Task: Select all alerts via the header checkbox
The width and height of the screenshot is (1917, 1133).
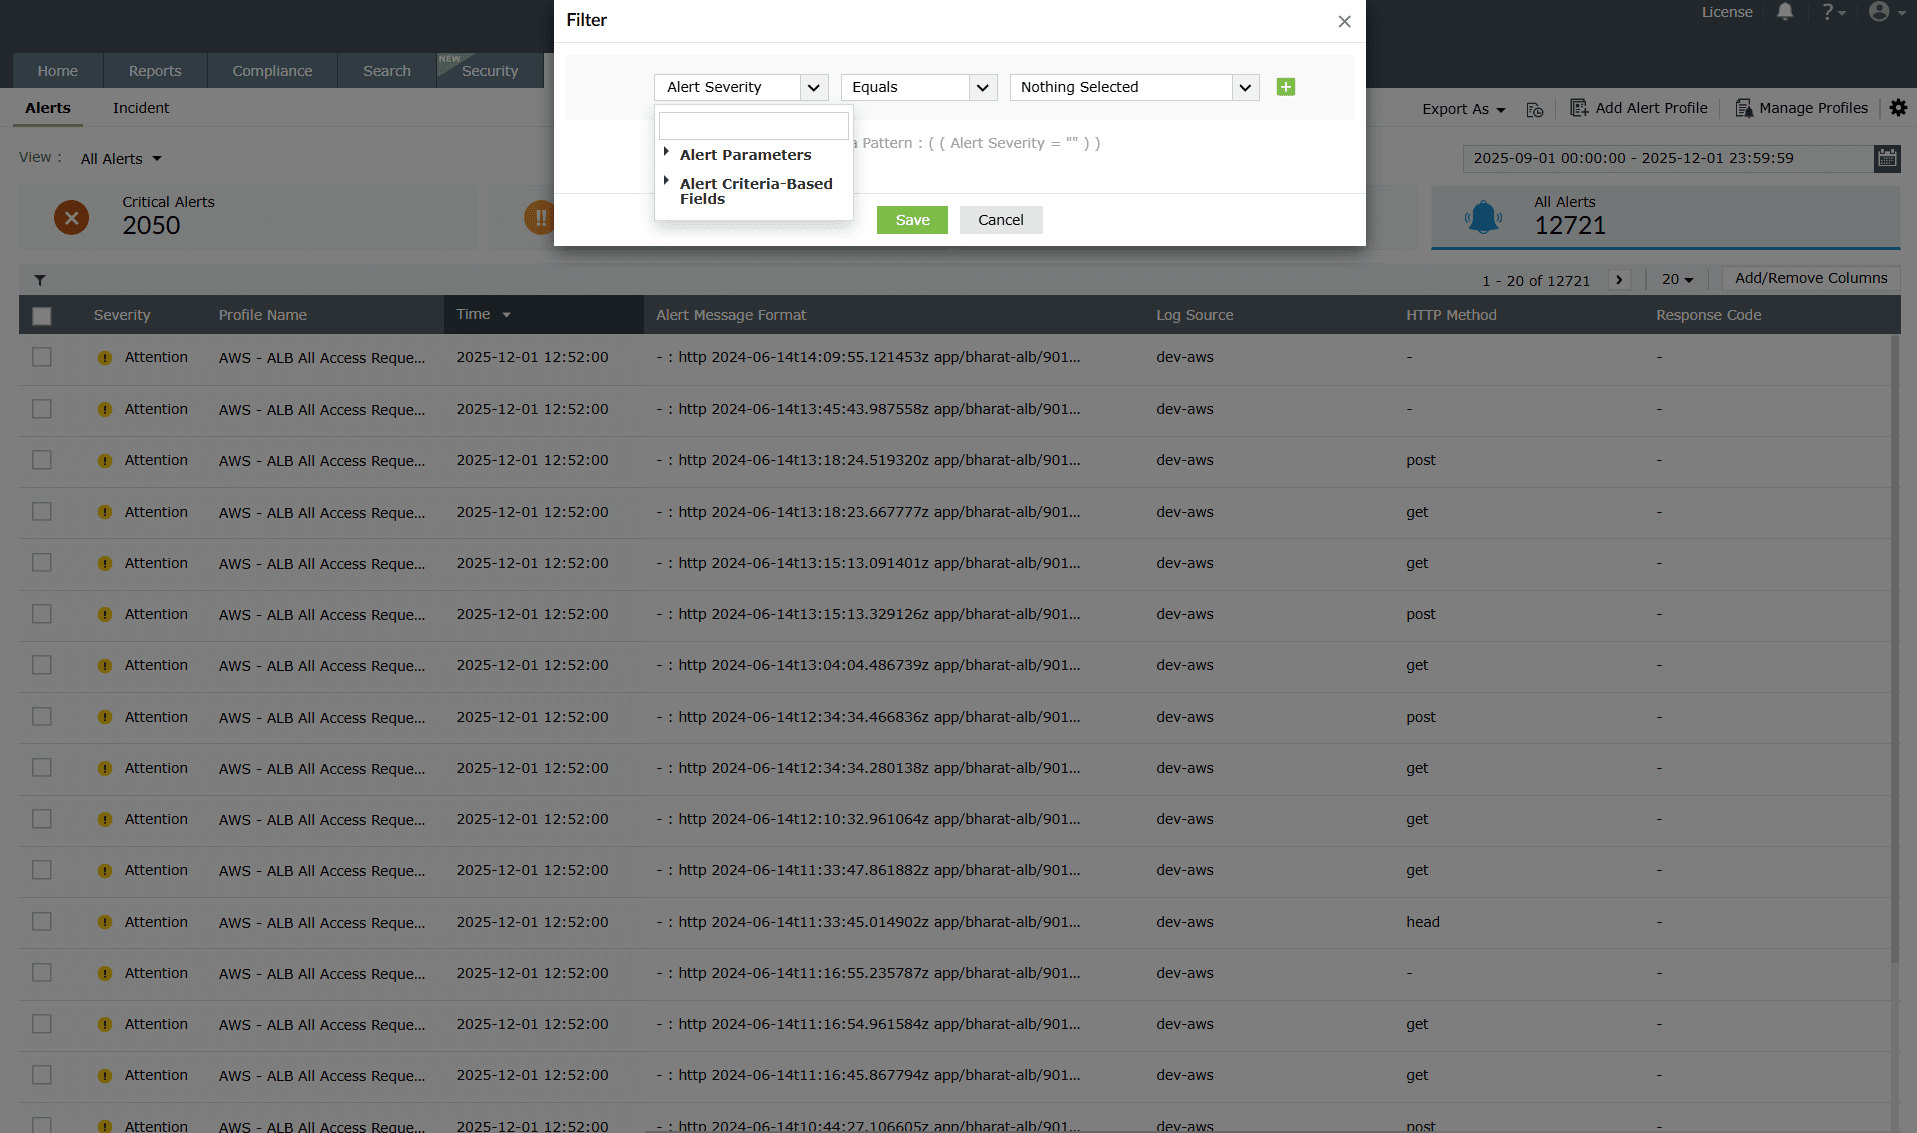Action: click(x=41, y=315)
